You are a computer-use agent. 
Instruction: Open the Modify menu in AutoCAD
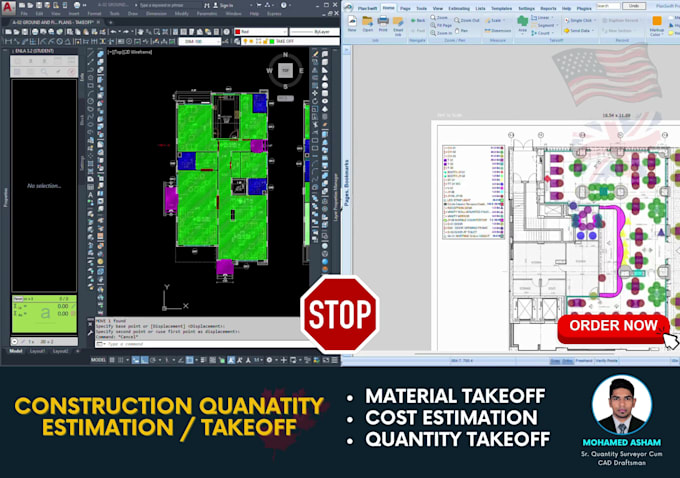coord(182,14)
